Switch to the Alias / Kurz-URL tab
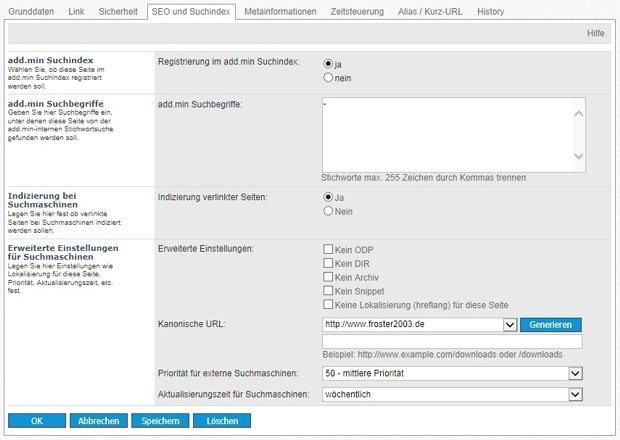The width and height of the screenshot is (620, 440). (x=430, y=11)
